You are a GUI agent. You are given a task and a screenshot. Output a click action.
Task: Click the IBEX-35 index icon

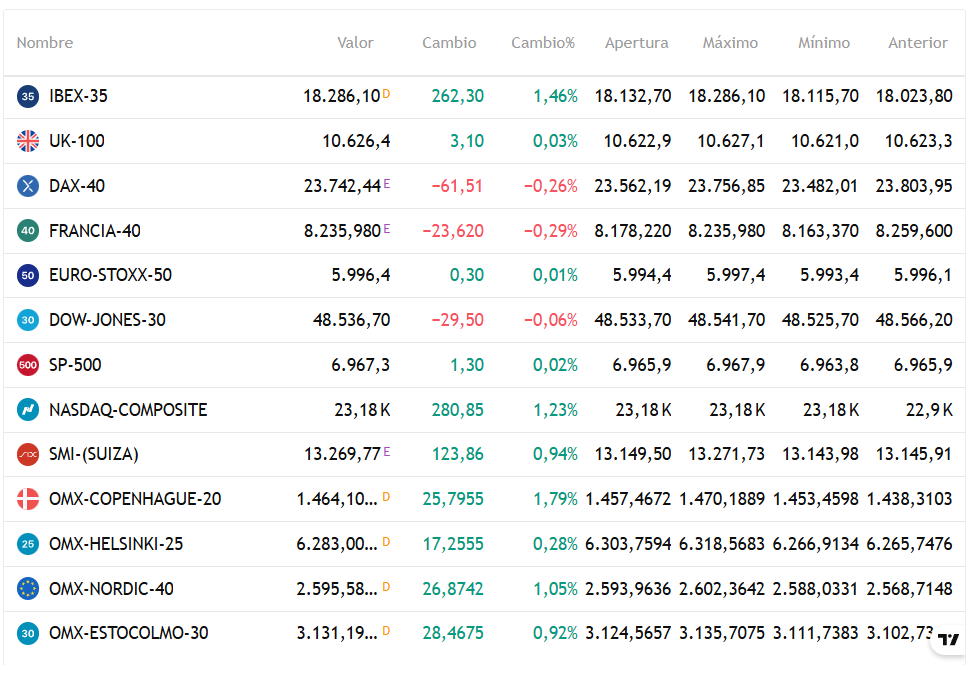pos(28,96)
